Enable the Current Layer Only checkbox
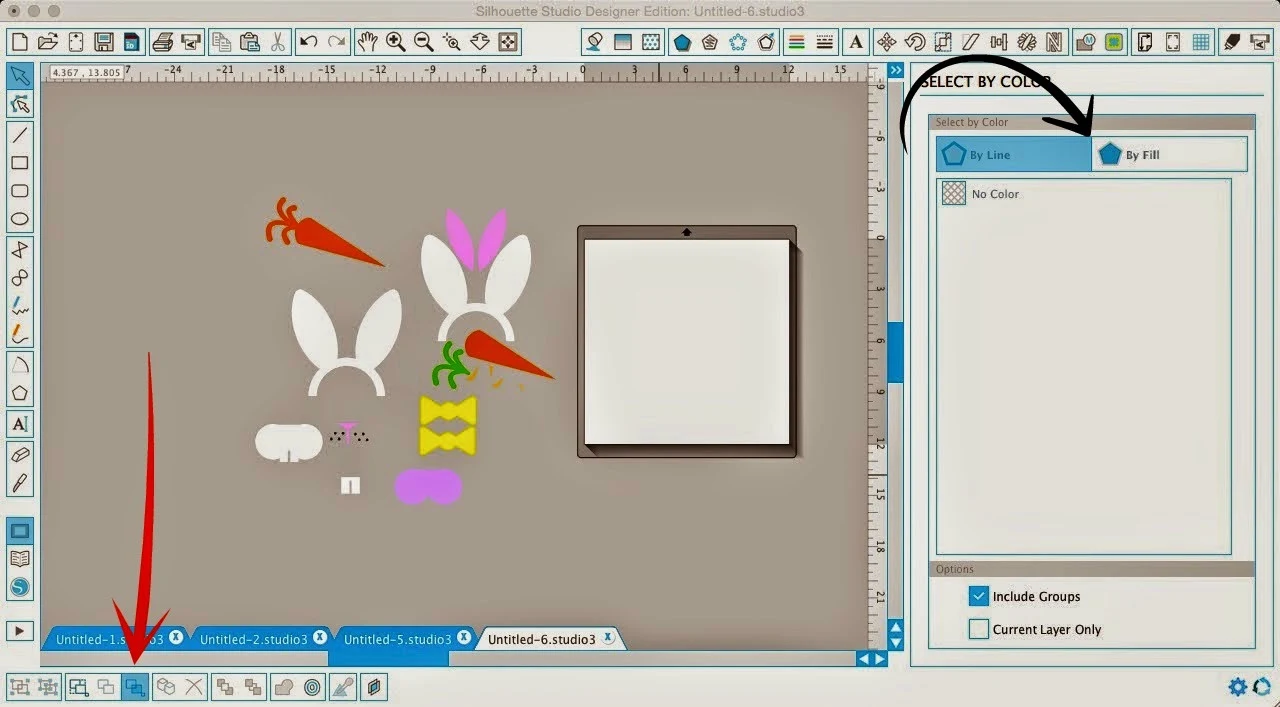1280x707 pixels. coord(978,630)
